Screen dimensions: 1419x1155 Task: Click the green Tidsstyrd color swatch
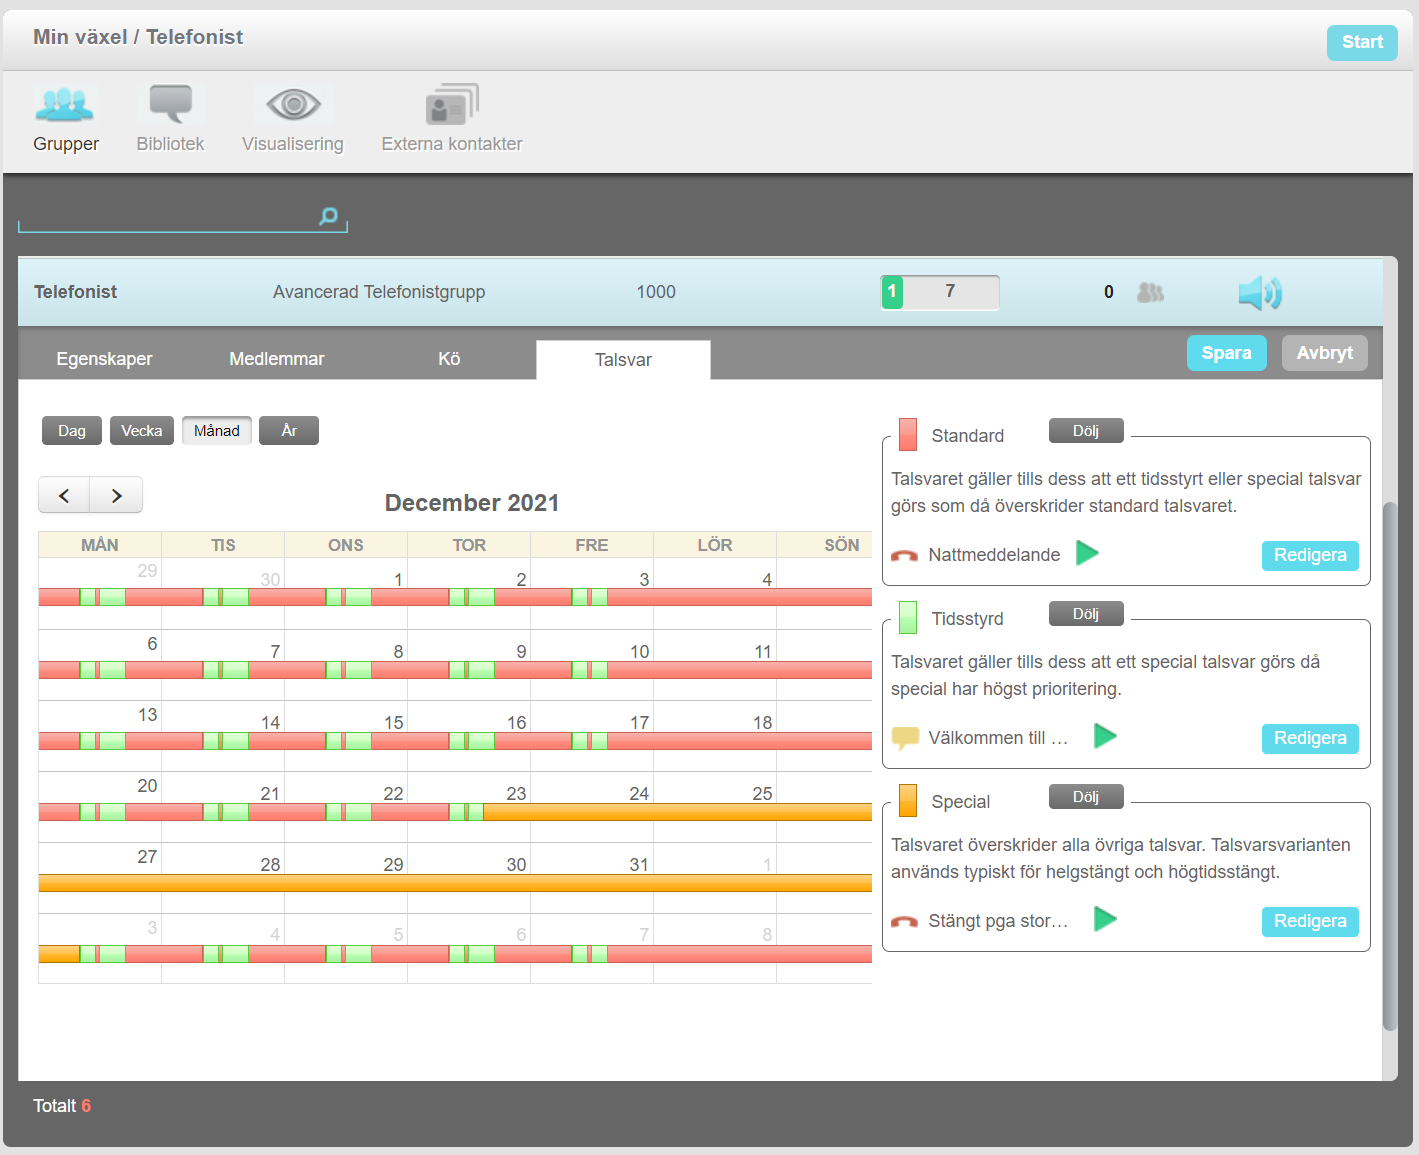pos(908,618)
